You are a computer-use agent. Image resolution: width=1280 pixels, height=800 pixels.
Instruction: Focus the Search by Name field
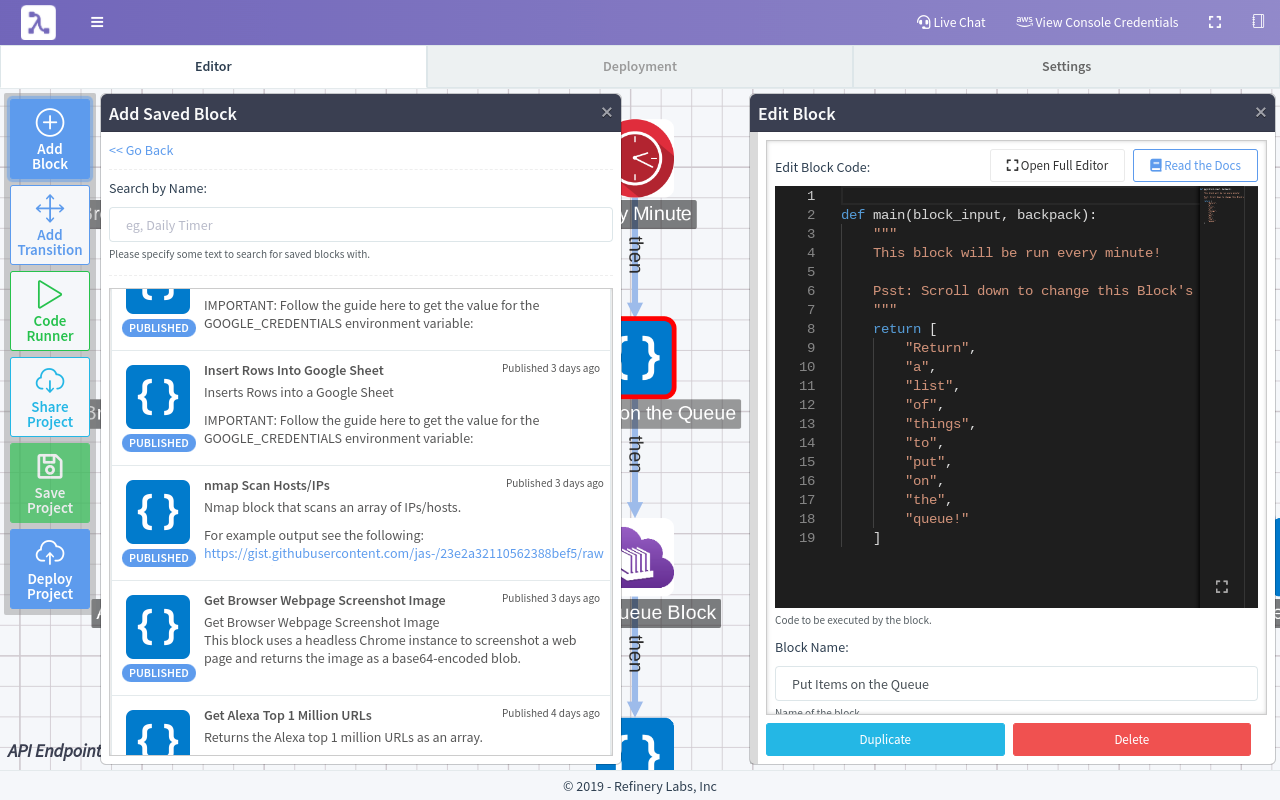[x=361, y=225]
